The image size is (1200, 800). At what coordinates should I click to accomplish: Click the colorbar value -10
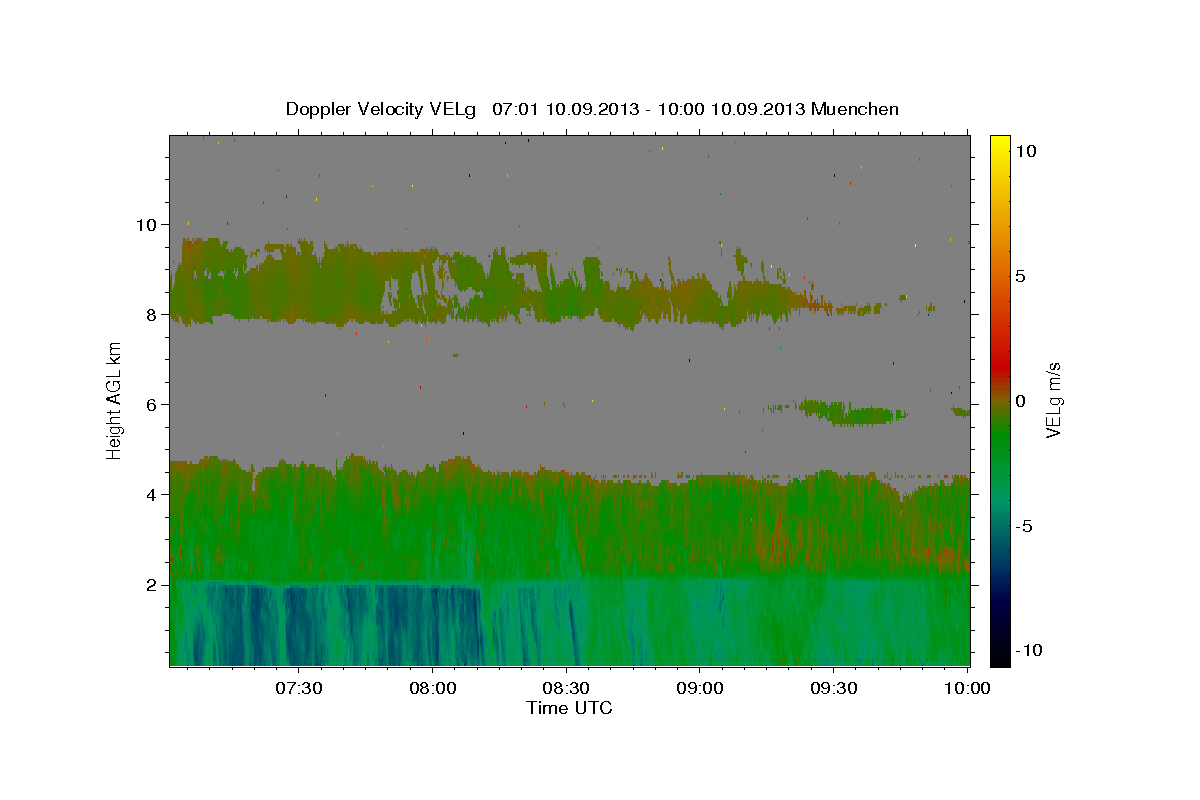(x=1029, y=650)
